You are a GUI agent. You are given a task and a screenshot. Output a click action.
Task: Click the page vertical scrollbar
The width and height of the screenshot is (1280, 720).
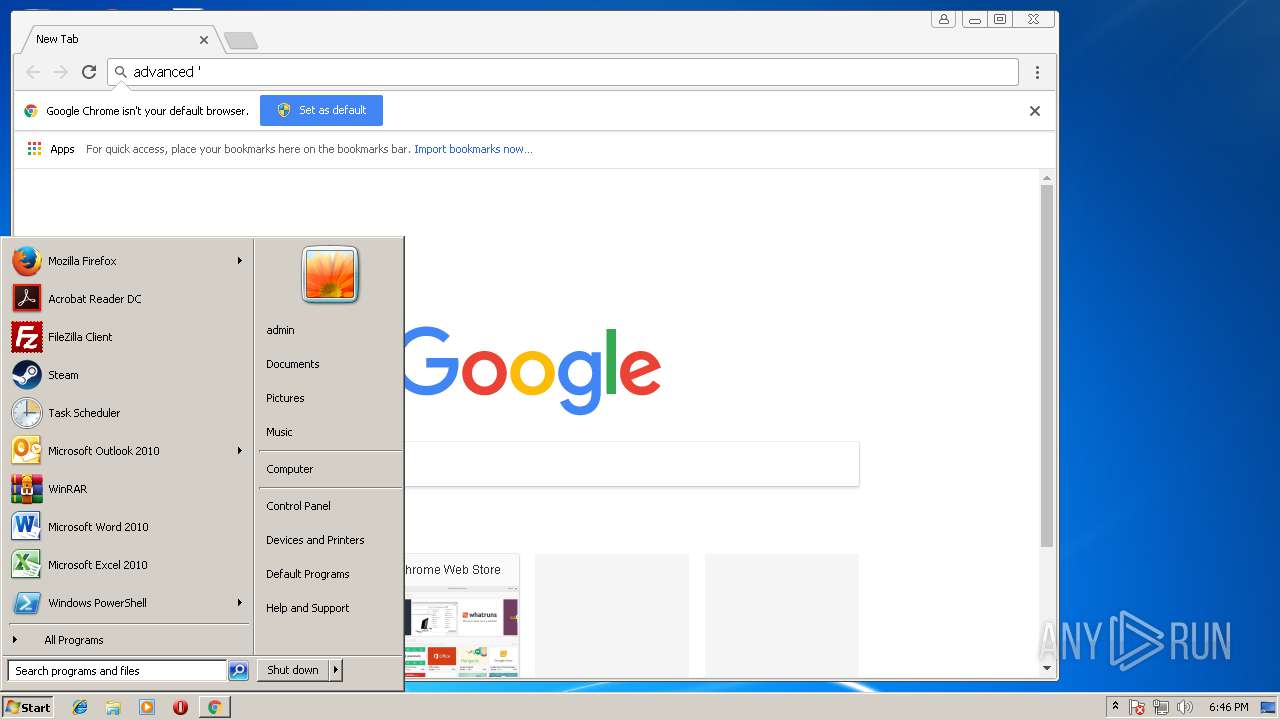(x=1047, y=366)
